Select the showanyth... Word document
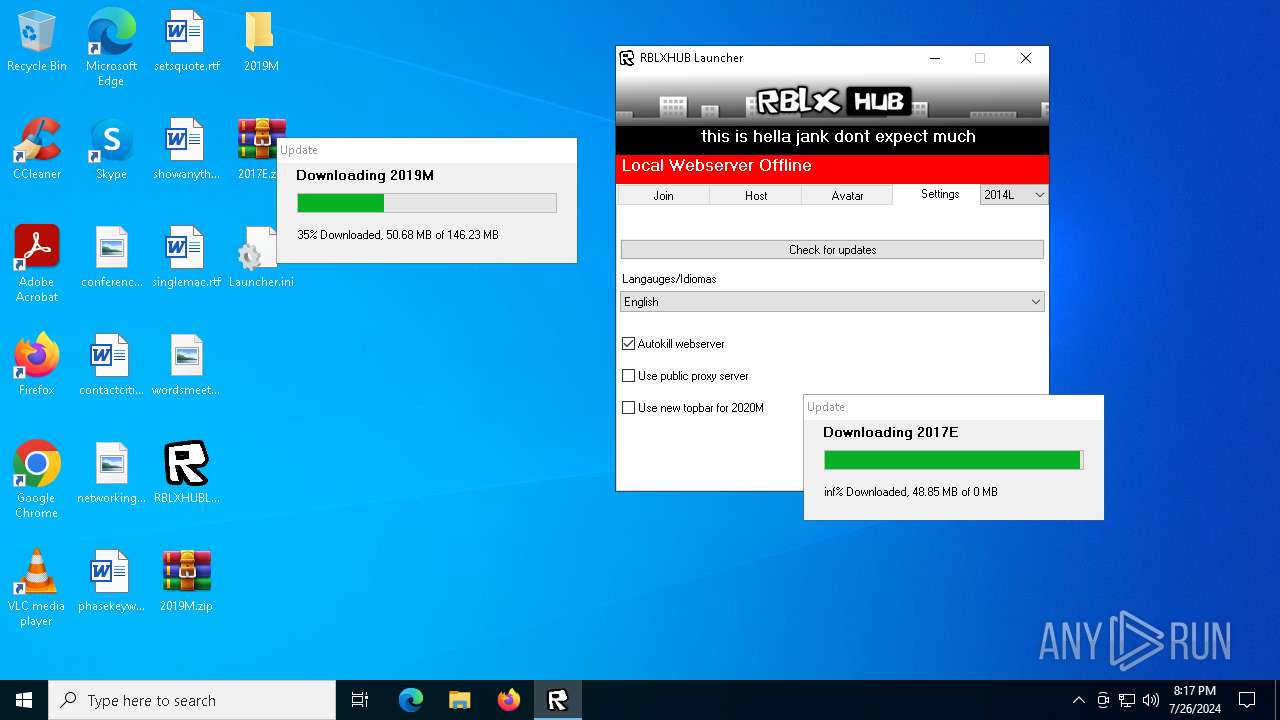This screenshot has width=1280, height=720. point(186,149)
